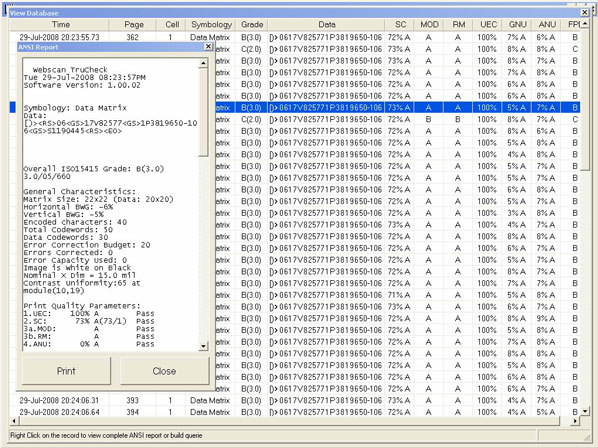Click 'Symbology: Data Matrix' line in report
This screenshot has width=598, height=448.
75,108
